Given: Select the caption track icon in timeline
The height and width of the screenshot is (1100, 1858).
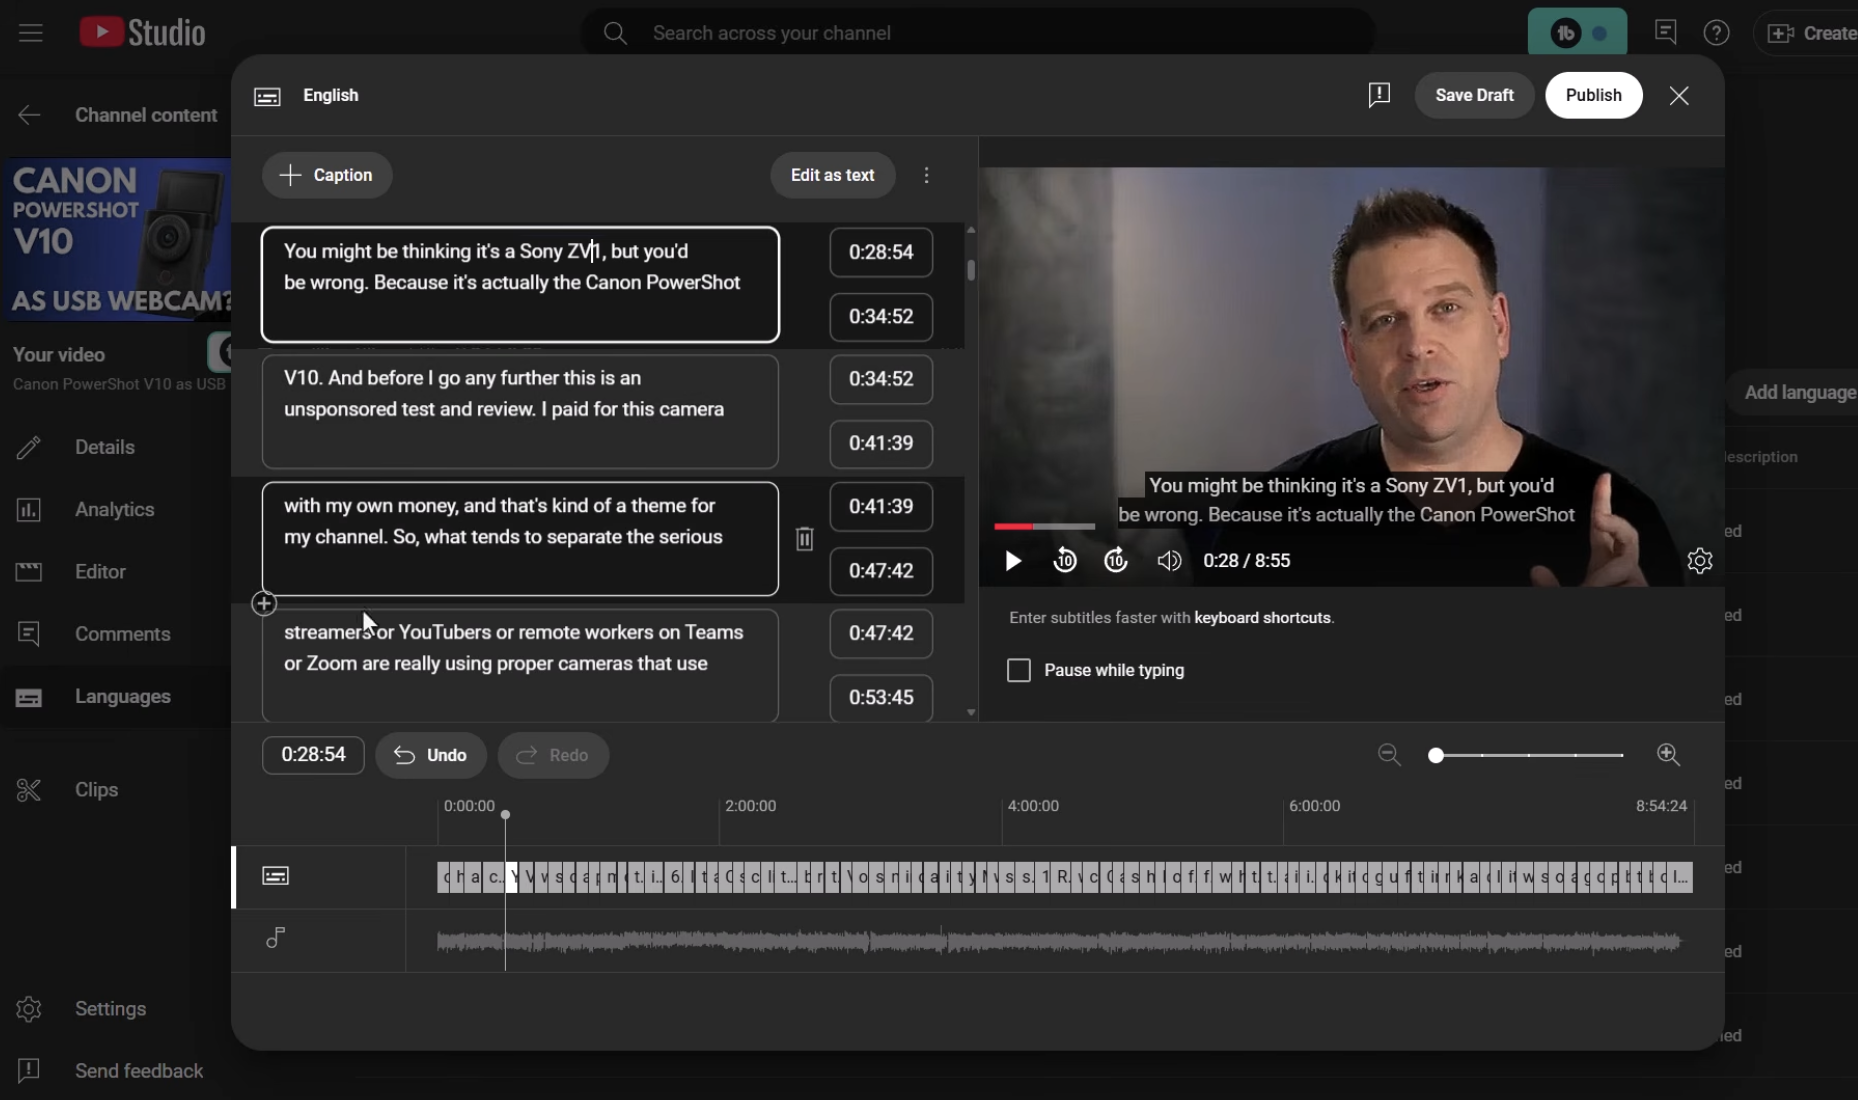Looking at the screenshot, I should tap(276, 876).
